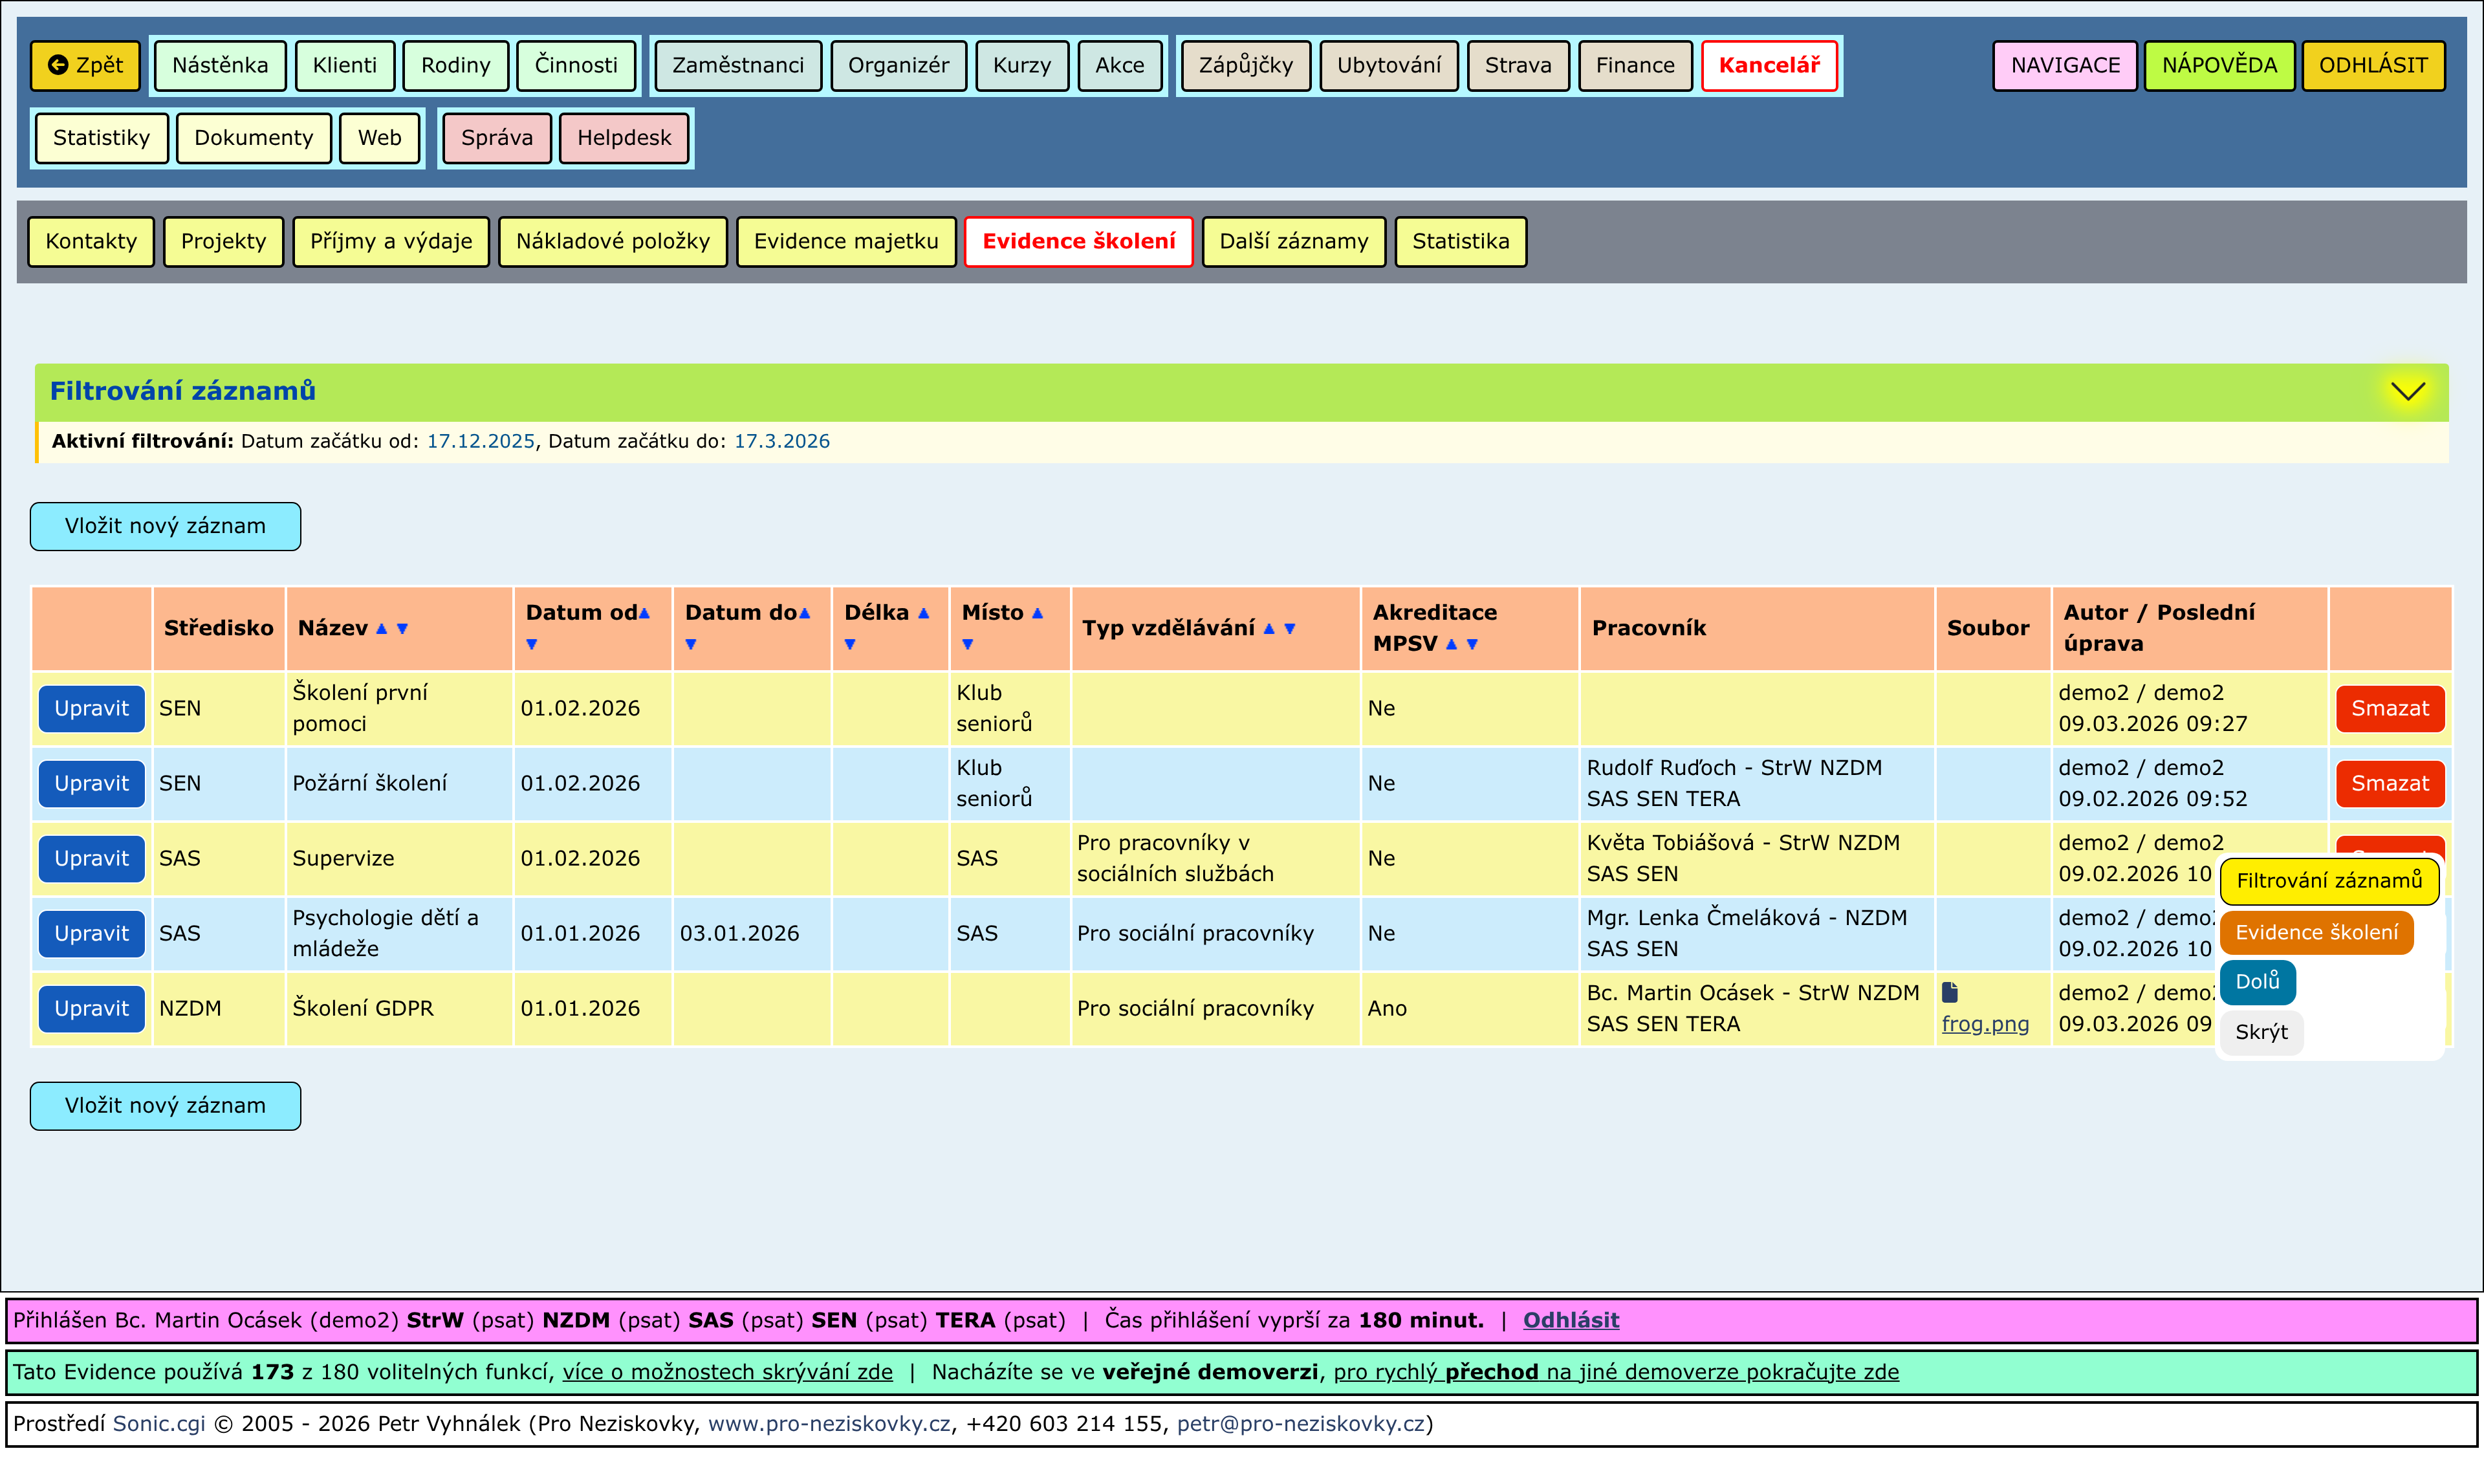Click the file icon above frog.png
This screenshot has height=1484, width=2484.
[x=1950, y=992]
